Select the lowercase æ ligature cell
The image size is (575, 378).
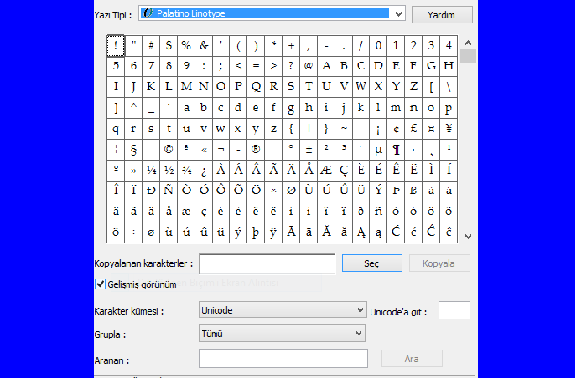(186, 212)
